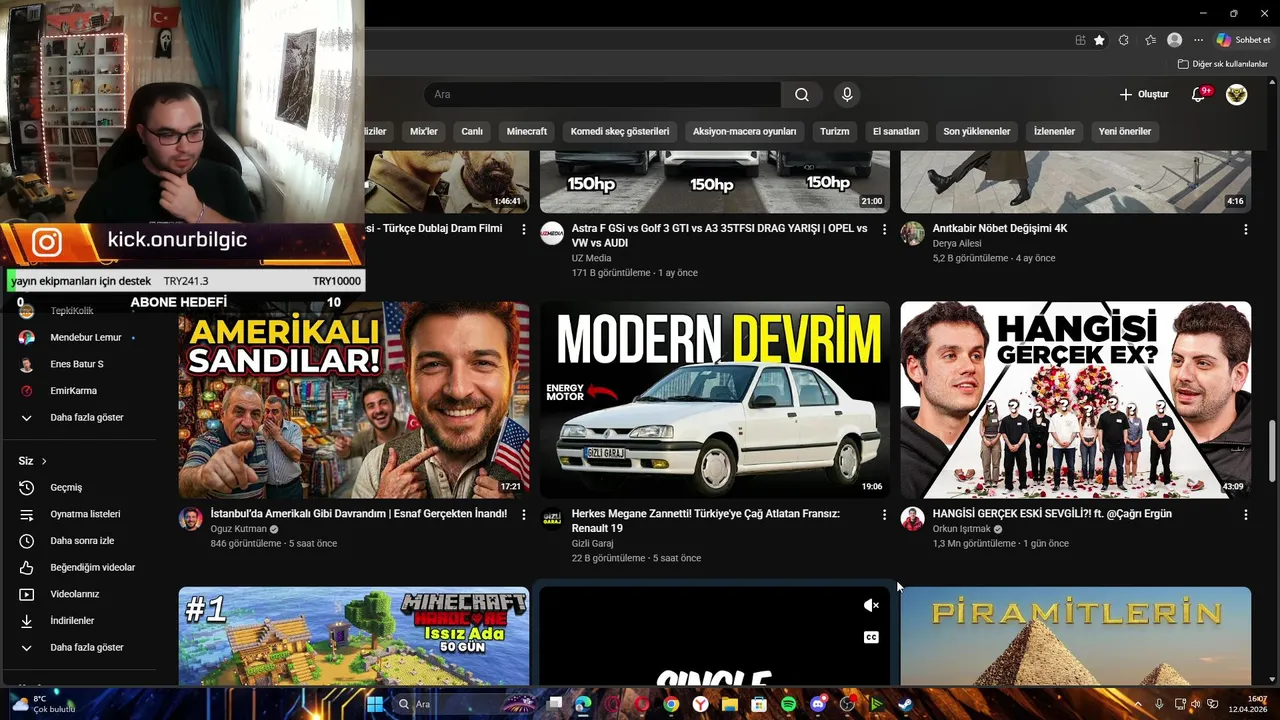Select the Yeni öneriler filter chip
The width and height of the screenshot is (1280, 720).
pos(1125,131)
